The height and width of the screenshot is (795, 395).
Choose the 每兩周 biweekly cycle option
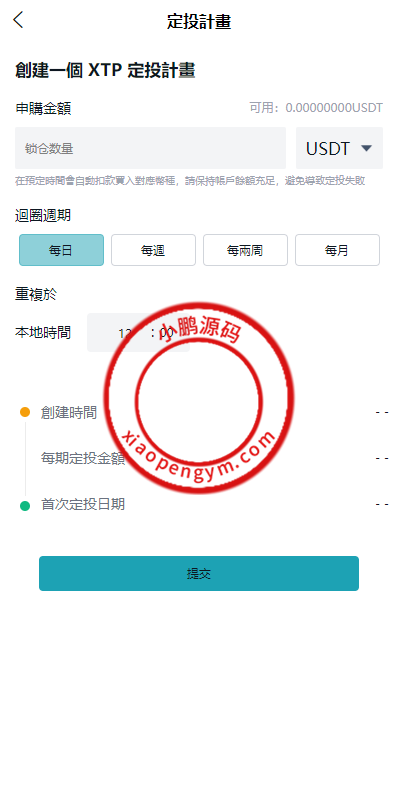point(245,250)
